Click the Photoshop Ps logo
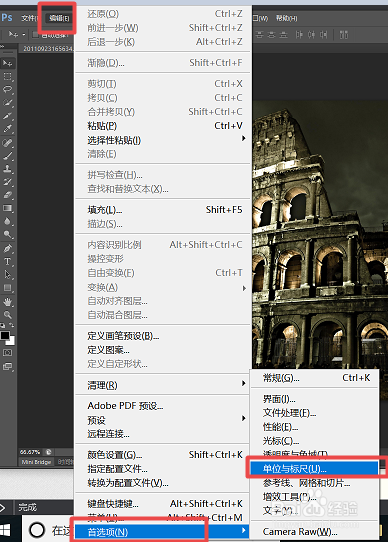 pos(7,17)
